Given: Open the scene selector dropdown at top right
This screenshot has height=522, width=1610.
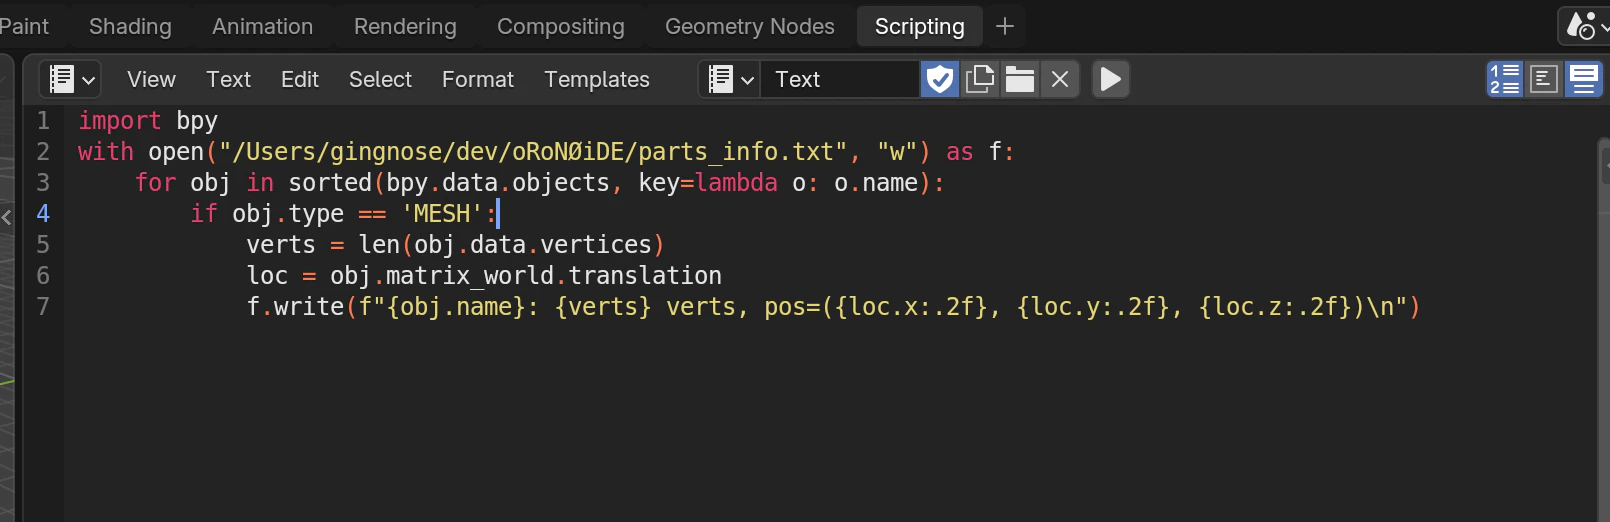Looking at the screenshot, I should (1586, 26).
